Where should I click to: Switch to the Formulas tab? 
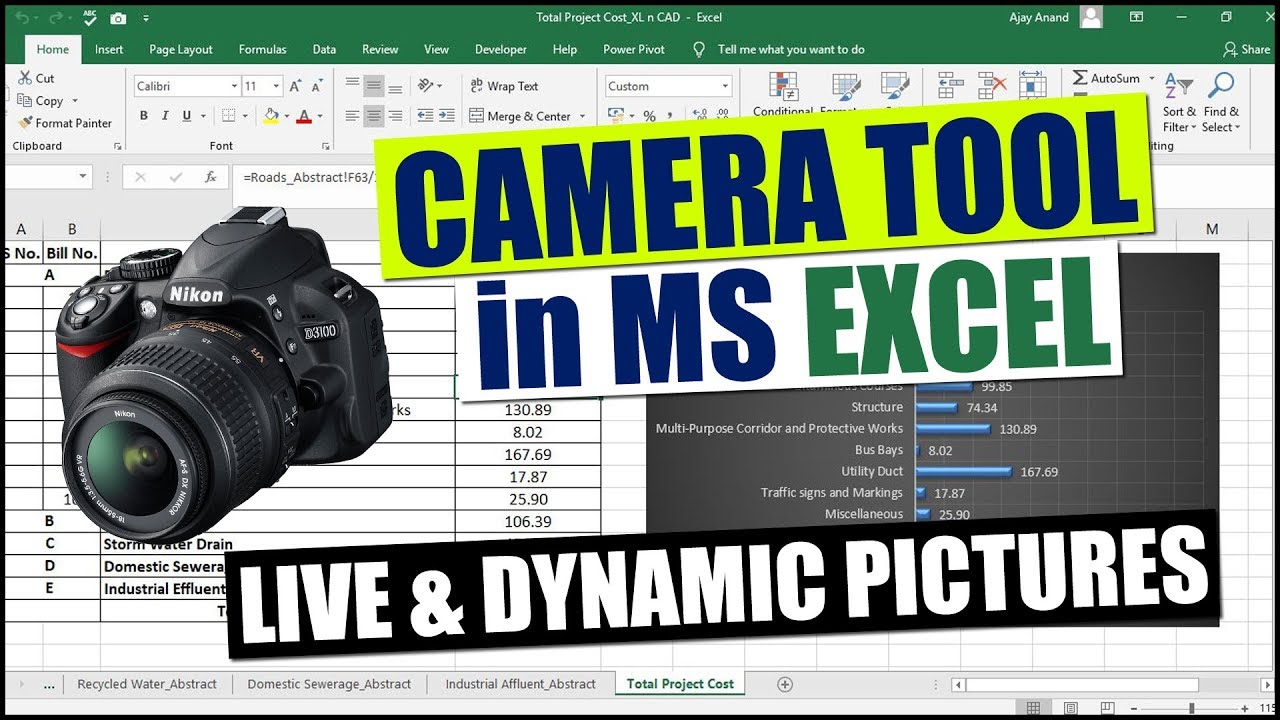262,49
